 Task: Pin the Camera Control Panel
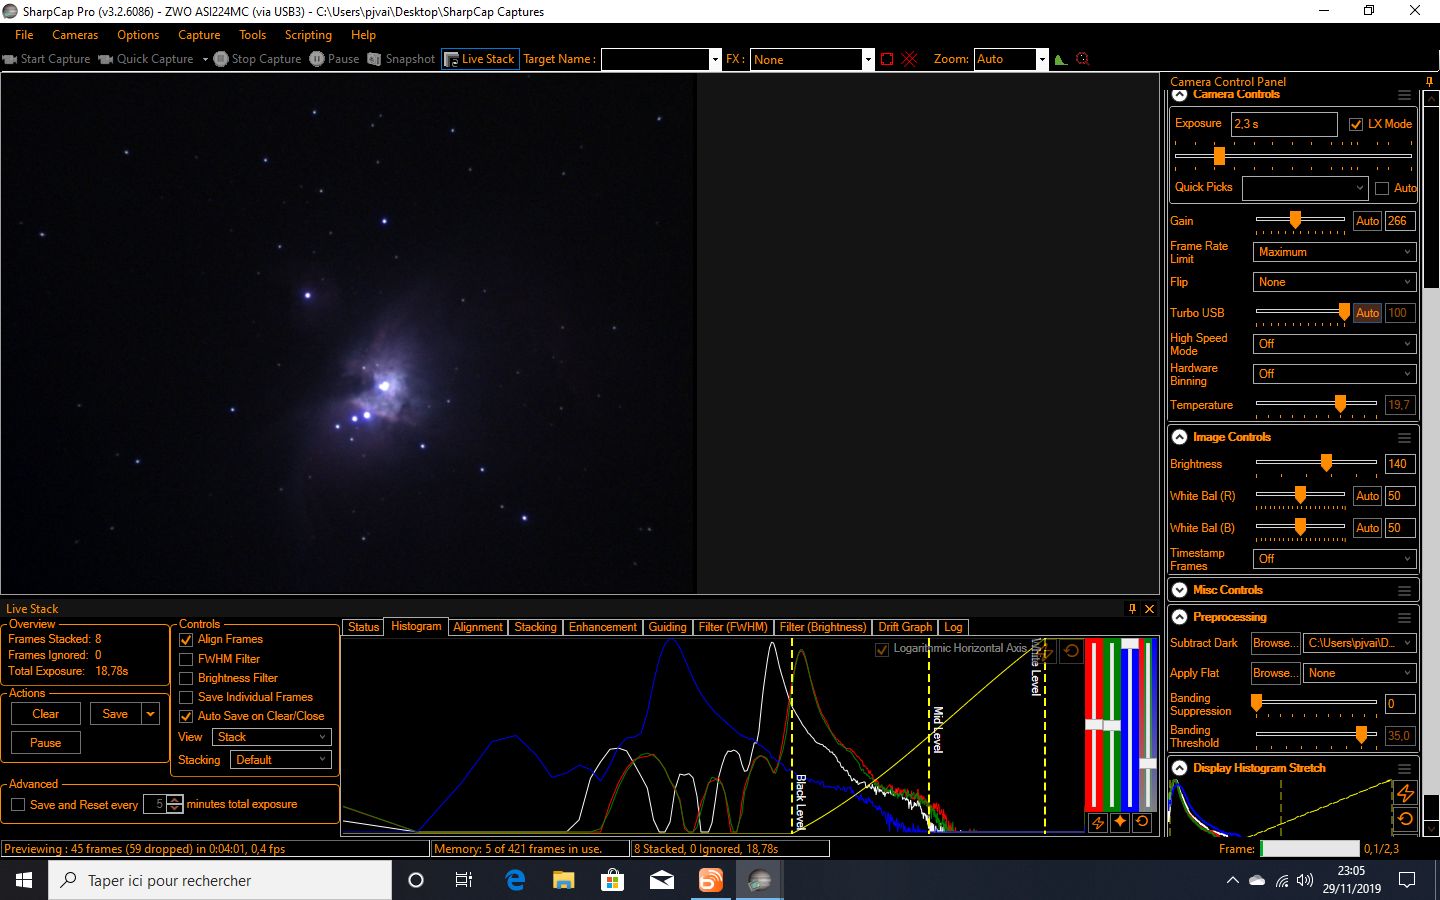click(x=1429, y=82)
